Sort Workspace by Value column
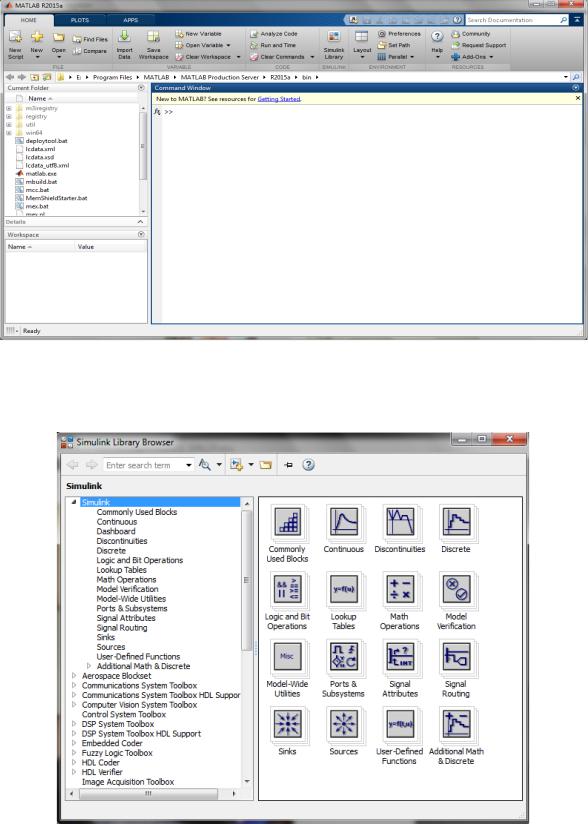This screenshot has height=824, width=588. (x=86, y=246)
